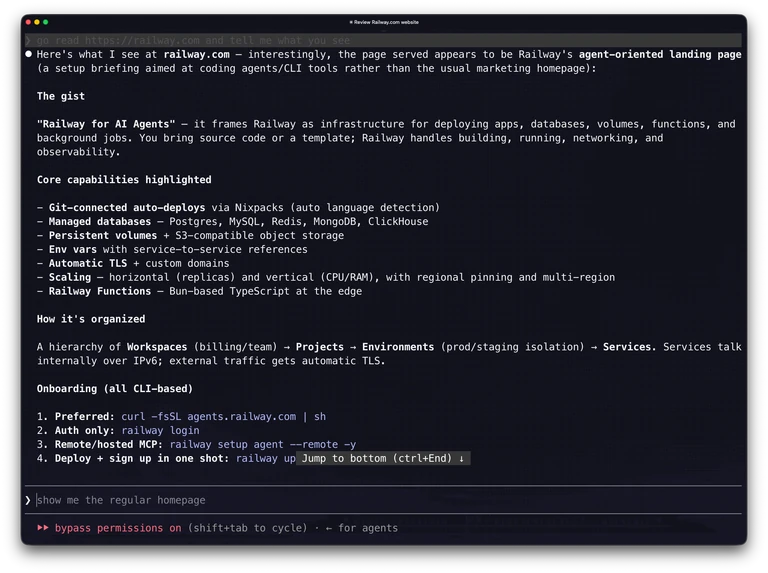The width and height of the screenshot is (768, 573).
Task: Click the 'Workspaces' bold term
Action: (157, 347)
